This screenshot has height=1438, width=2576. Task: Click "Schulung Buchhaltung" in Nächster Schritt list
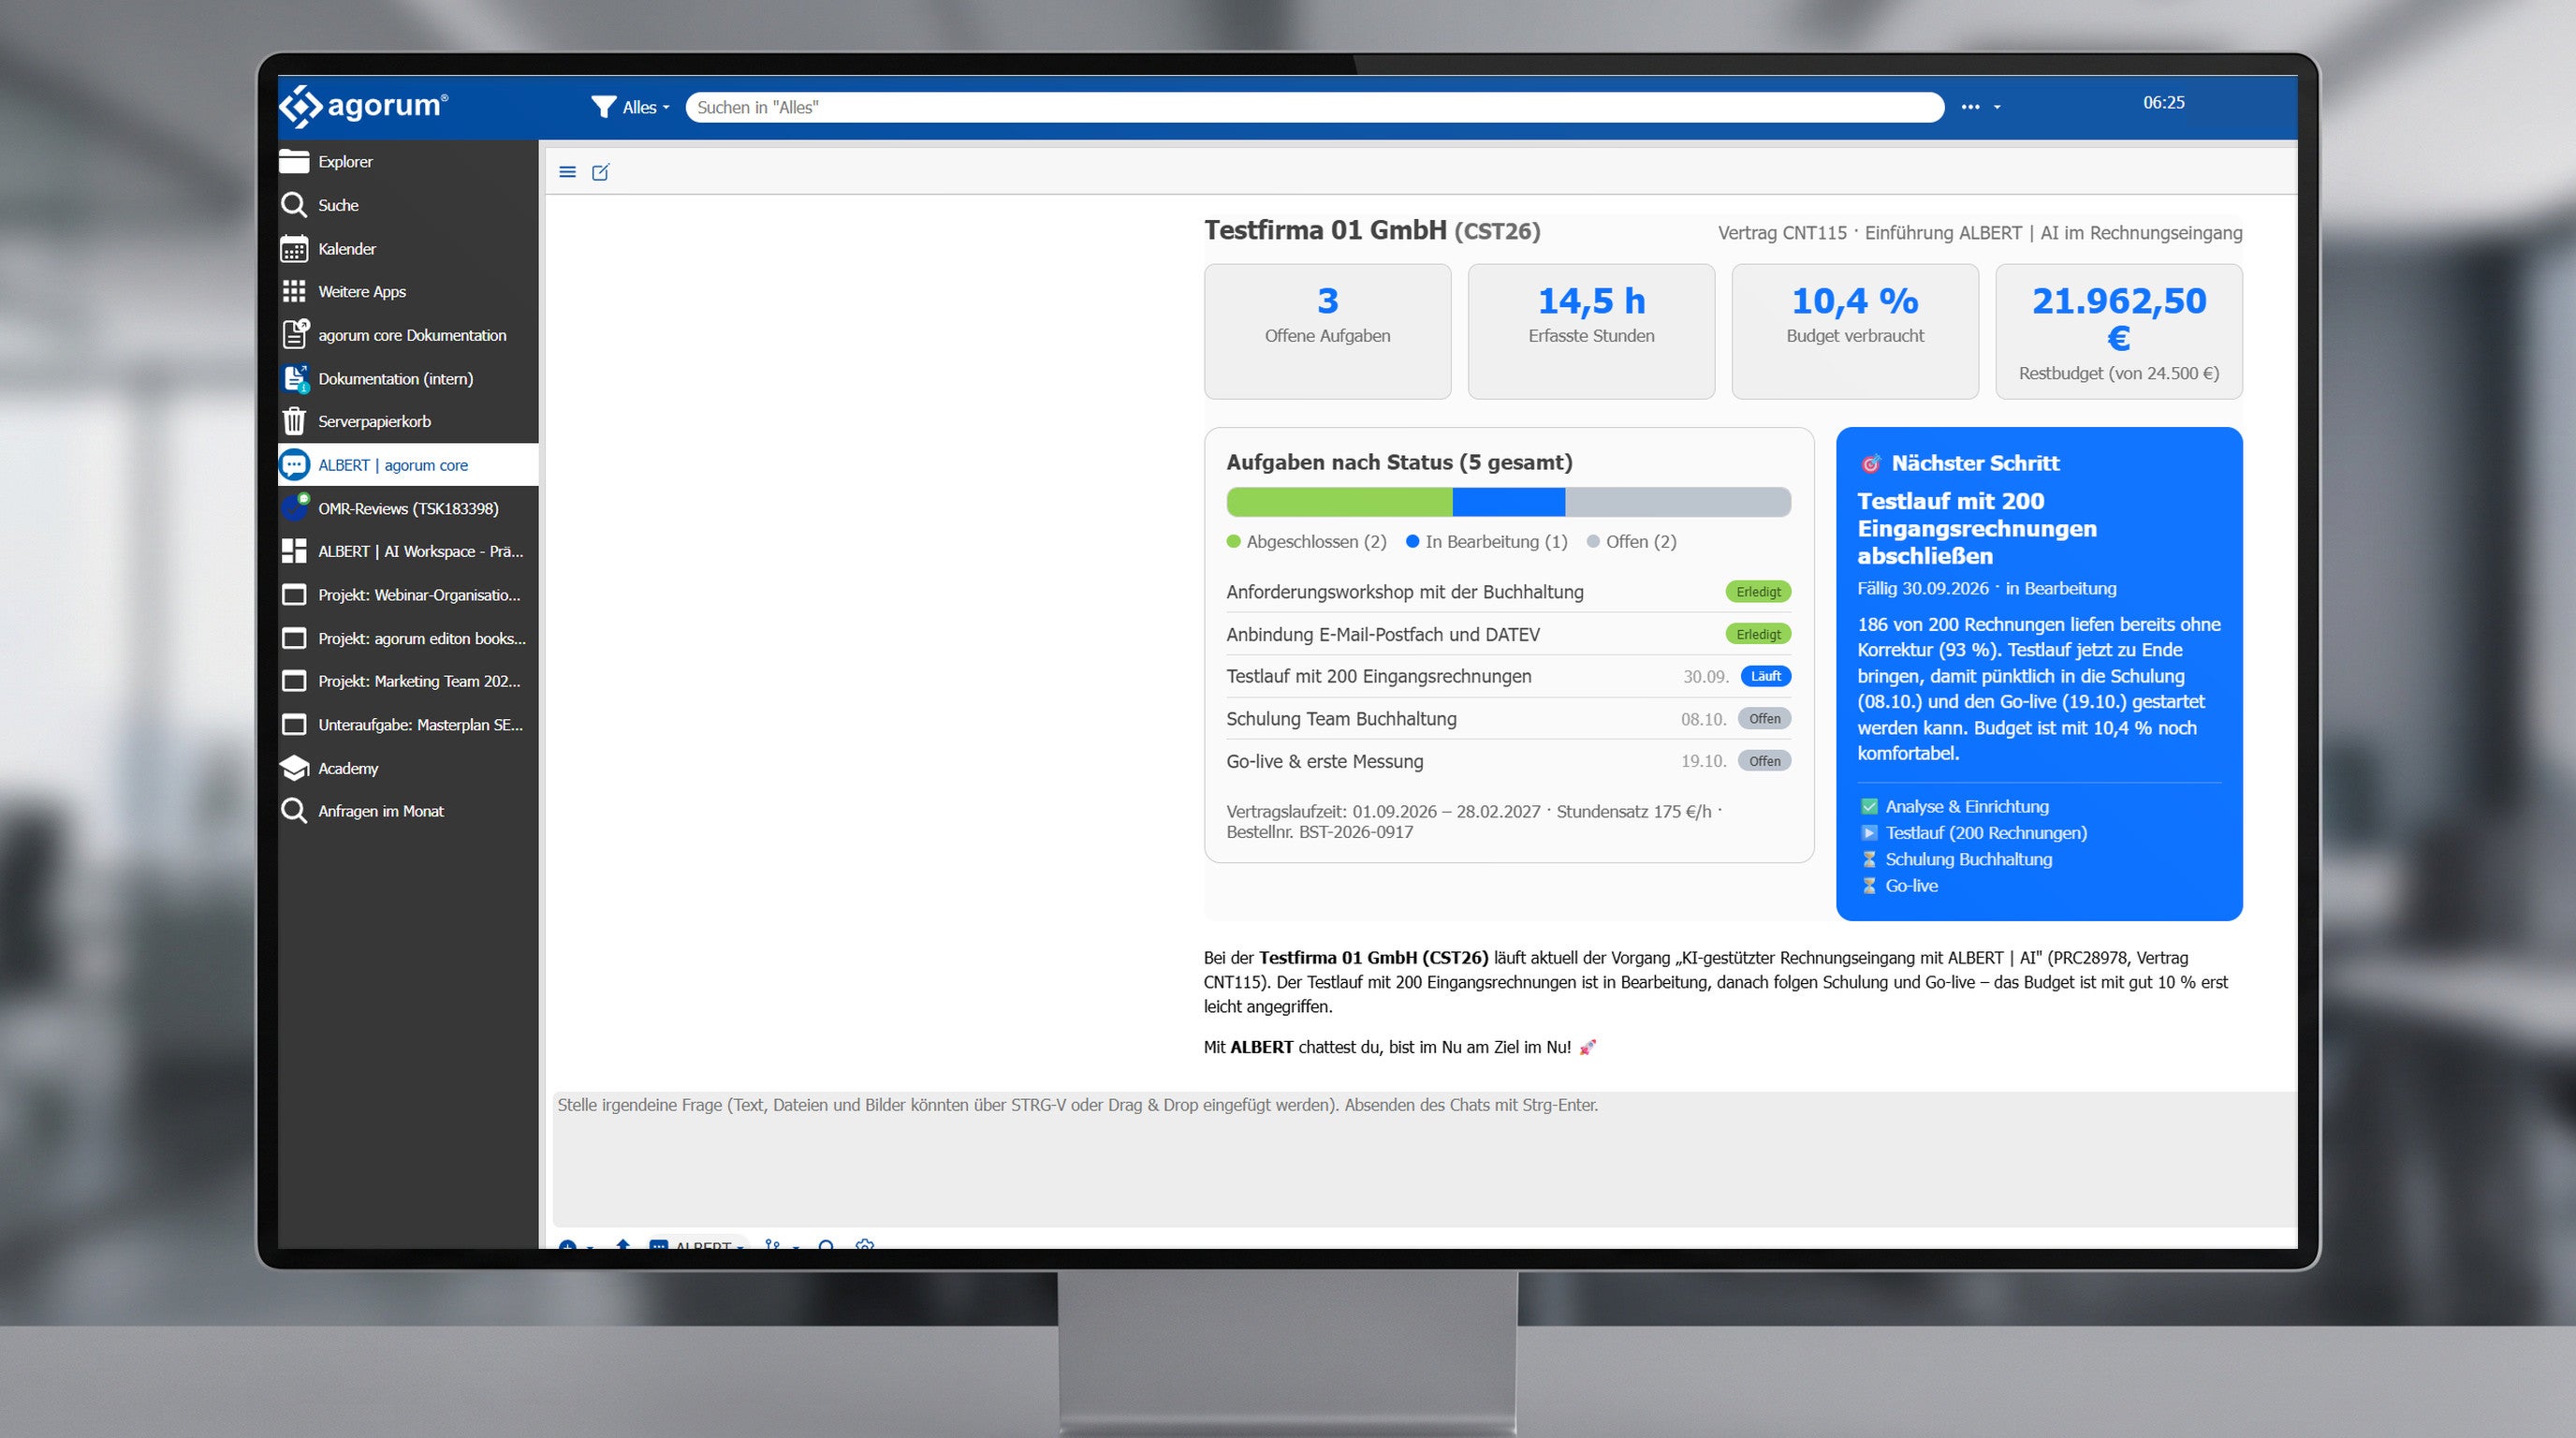[1968, 859]
